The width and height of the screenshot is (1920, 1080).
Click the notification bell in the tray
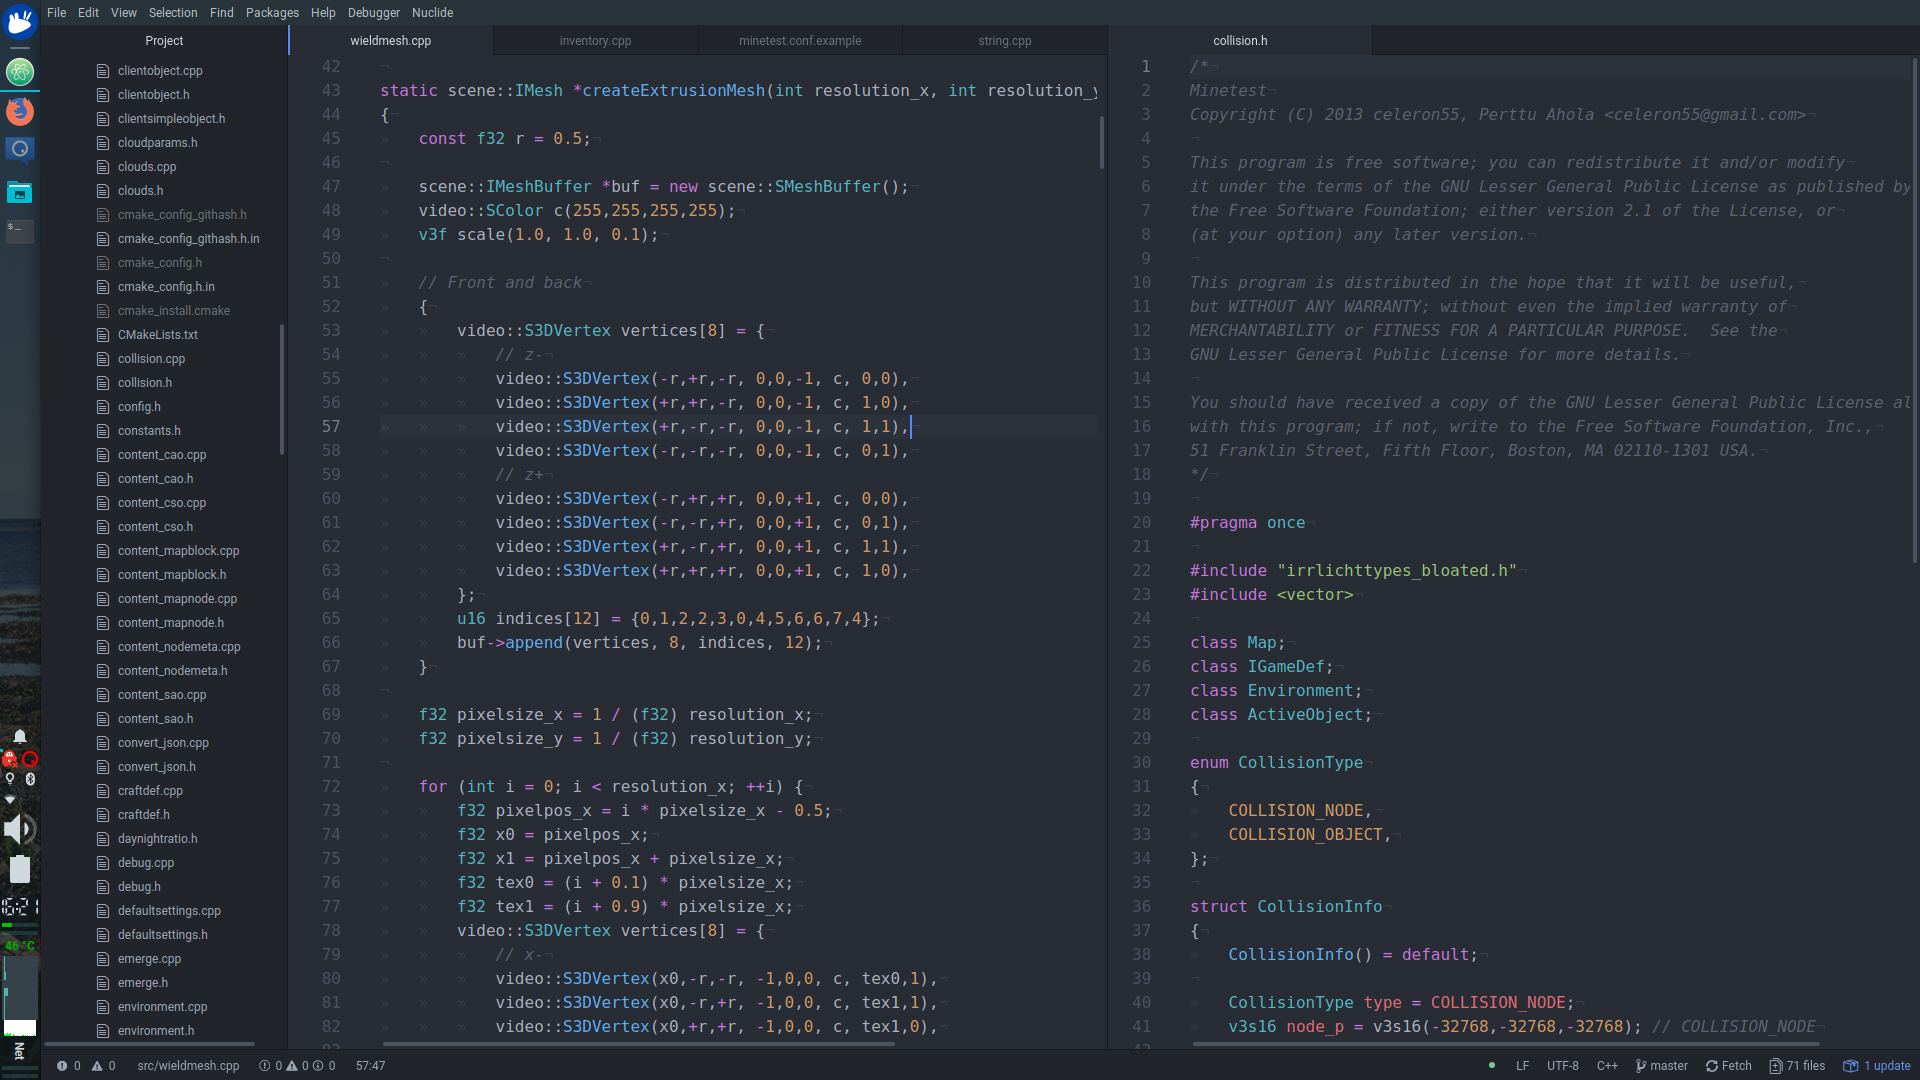tap(20, 737)
